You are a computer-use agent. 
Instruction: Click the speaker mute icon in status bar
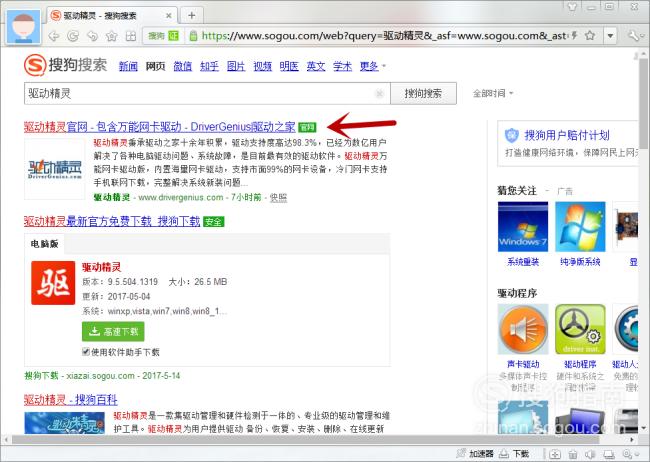590,454
